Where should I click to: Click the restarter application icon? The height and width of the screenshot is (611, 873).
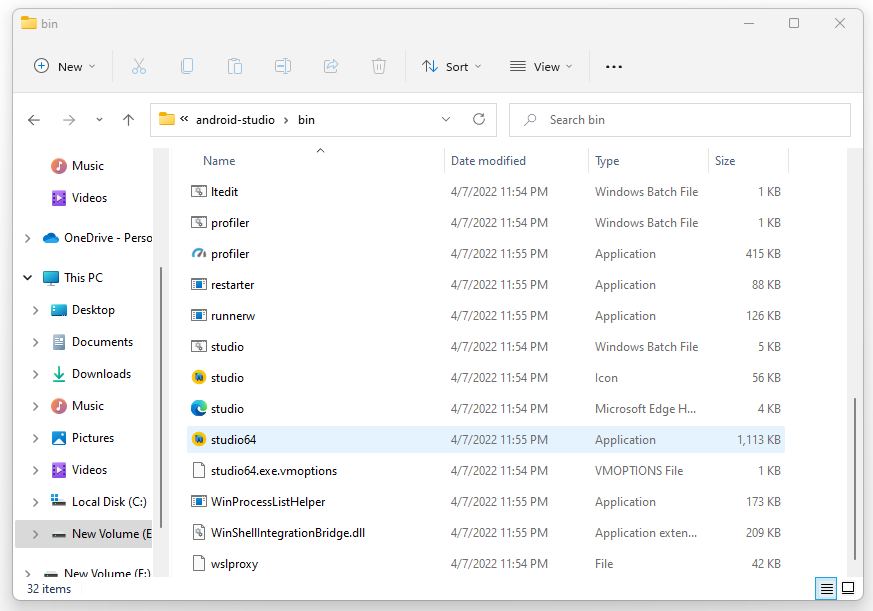point(199,285)
